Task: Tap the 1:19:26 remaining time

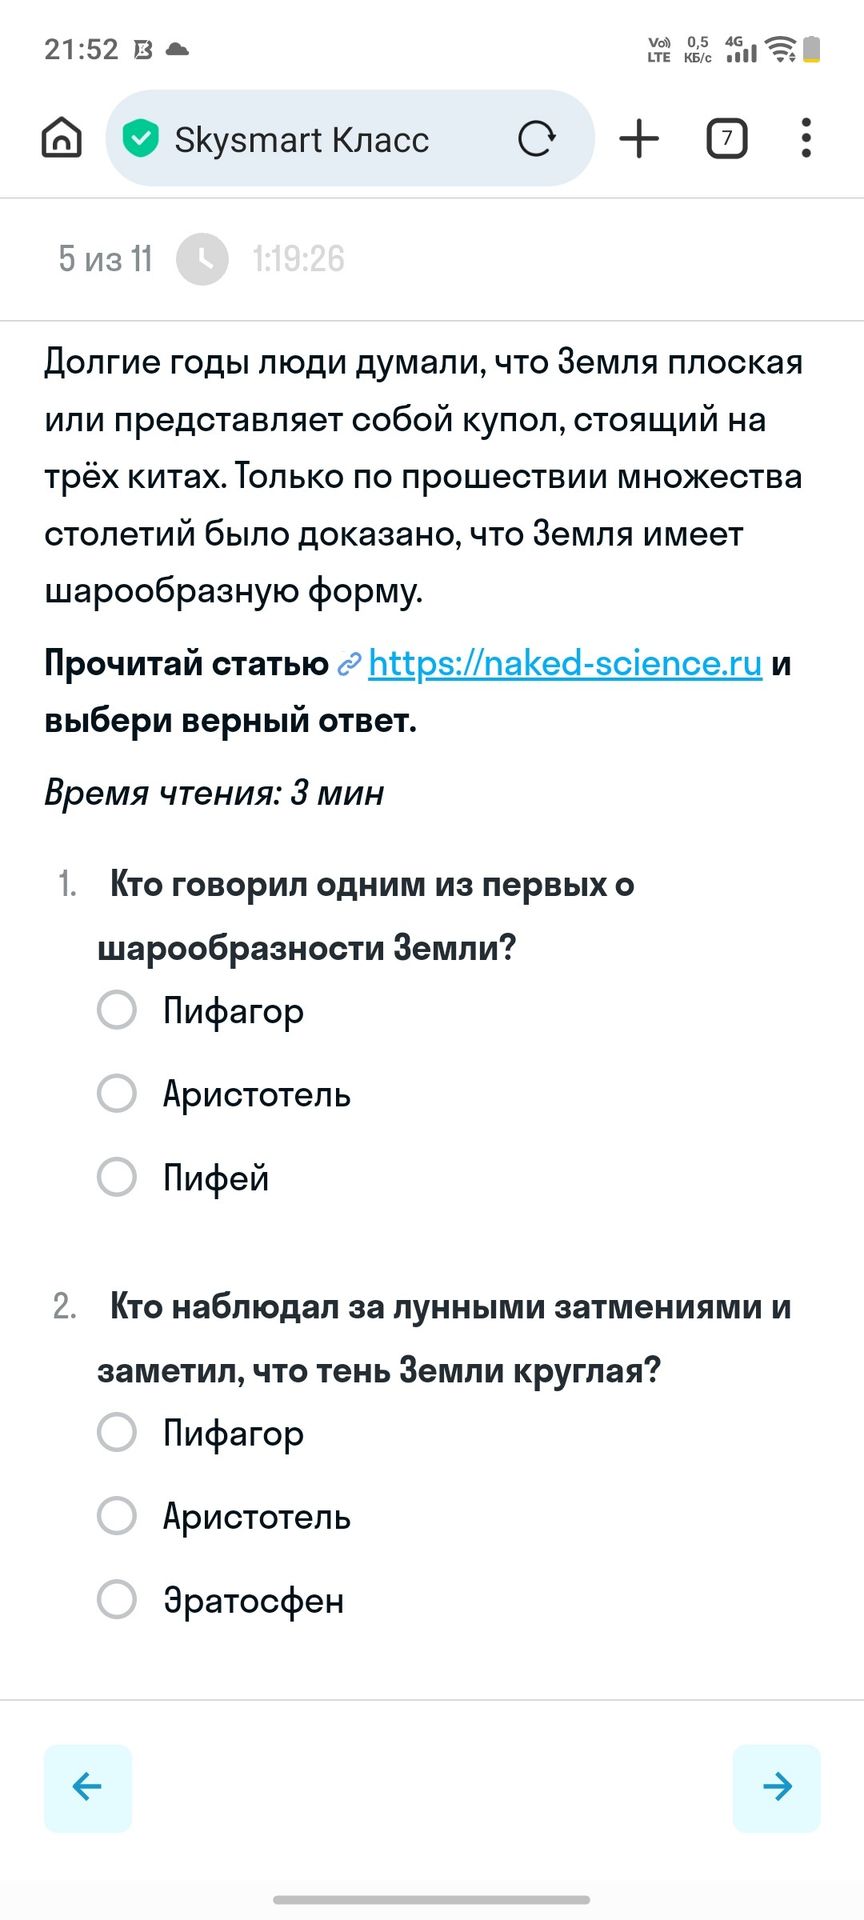Action: (x=298, y=259)
